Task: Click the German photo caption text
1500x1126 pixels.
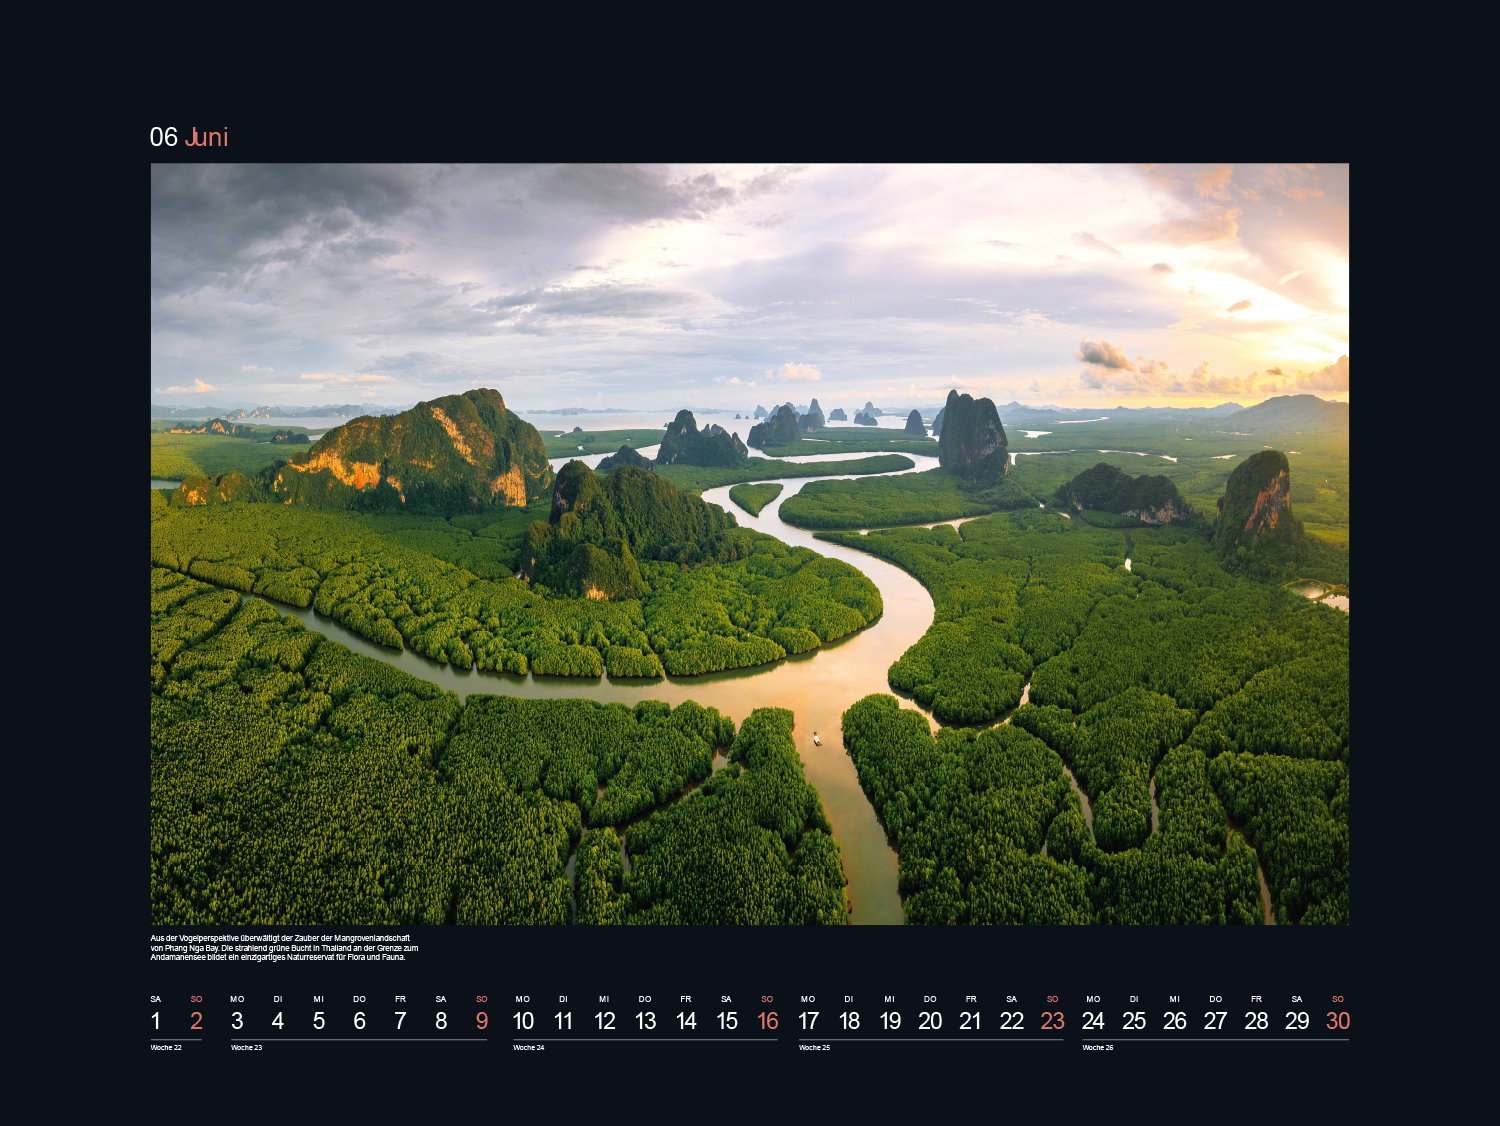Action: [284, 948]
